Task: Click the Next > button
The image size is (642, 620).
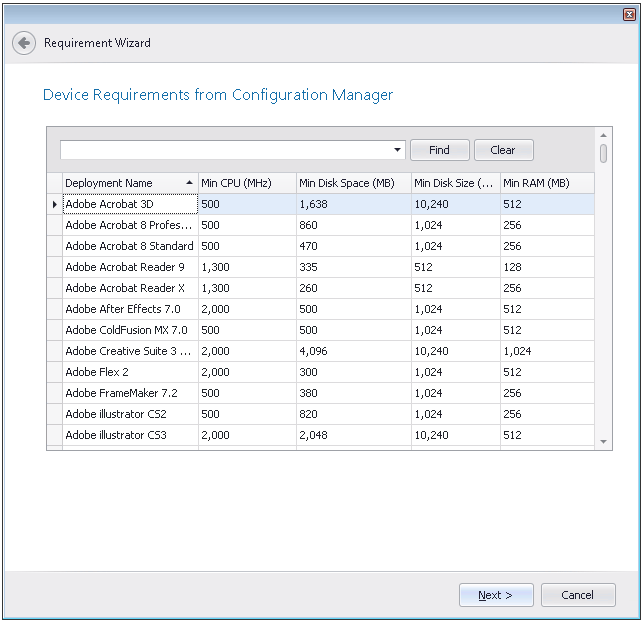Action: (496, 595)
